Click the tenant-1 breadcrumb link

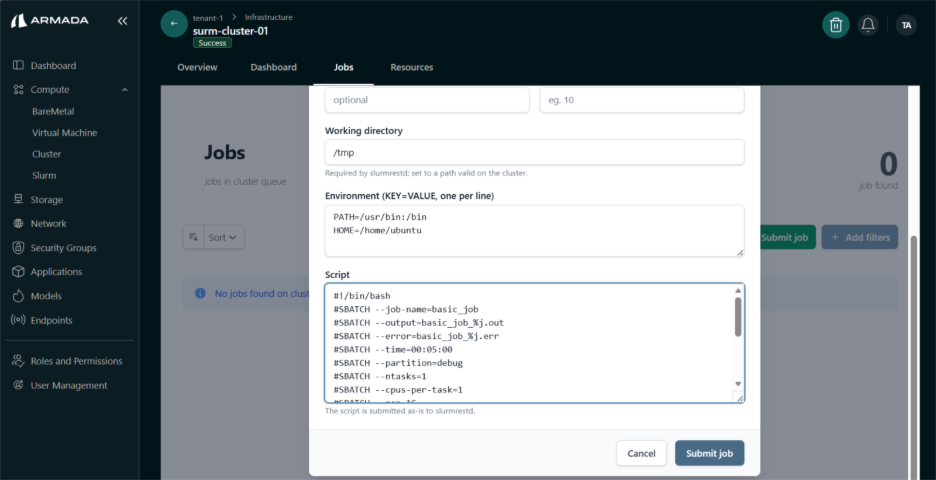[x=209, y=17]
